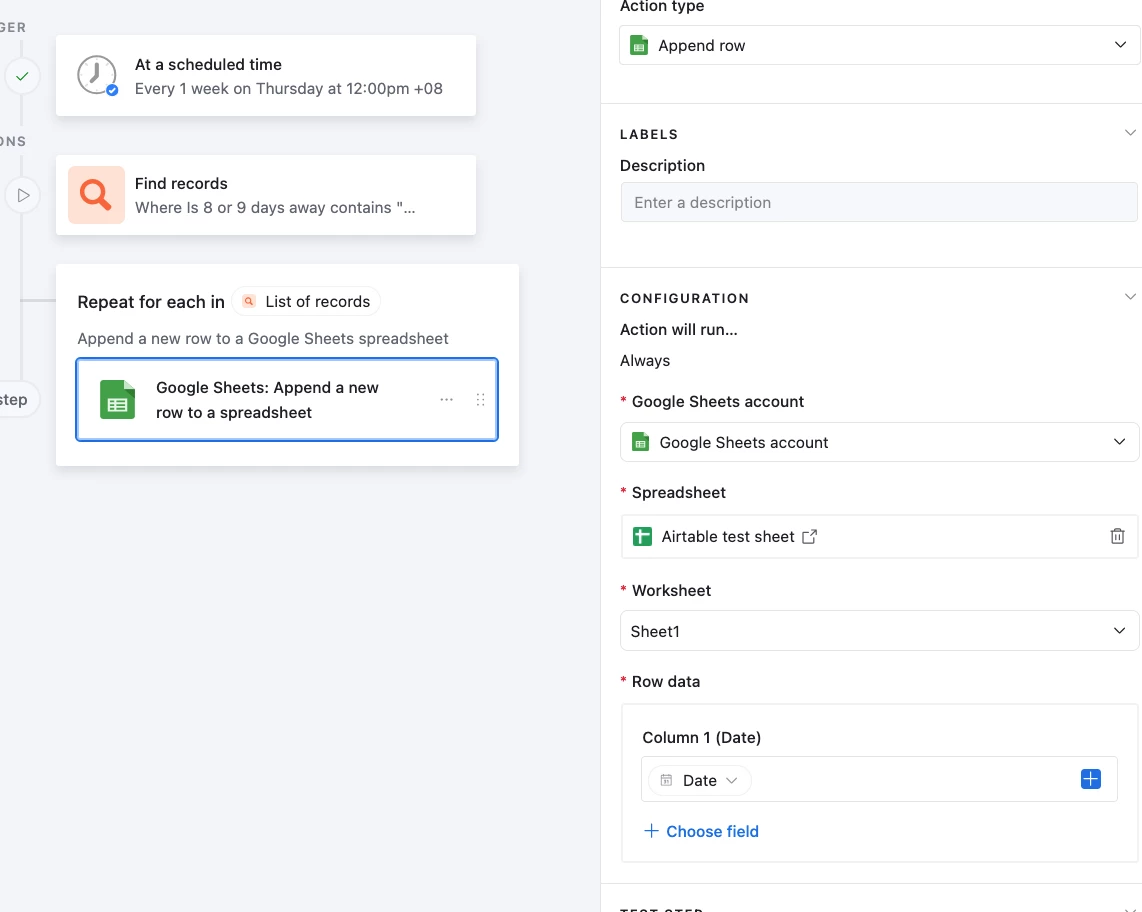Expand the Date token chevron
The width and height of the screenshot is (1142, 912).
(732, 780)
